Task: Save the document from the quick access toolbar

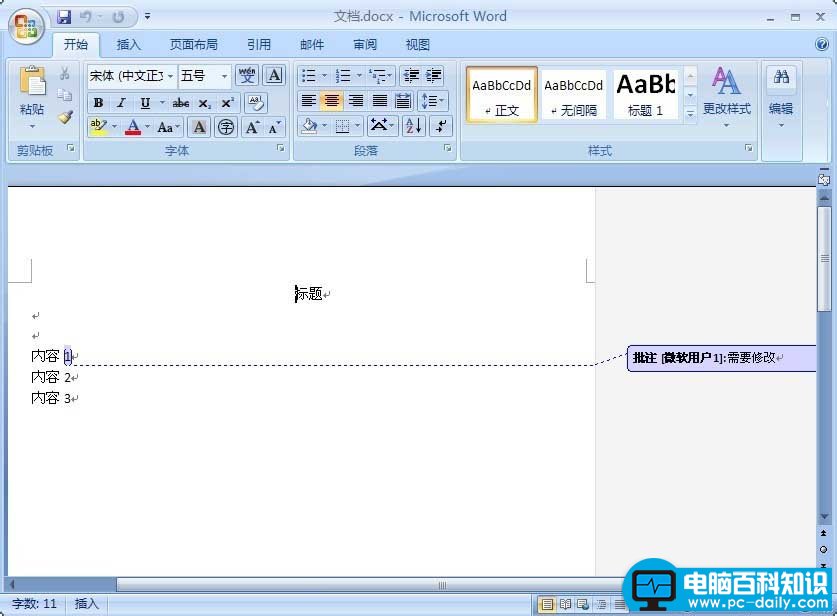Action: point(64,17)
